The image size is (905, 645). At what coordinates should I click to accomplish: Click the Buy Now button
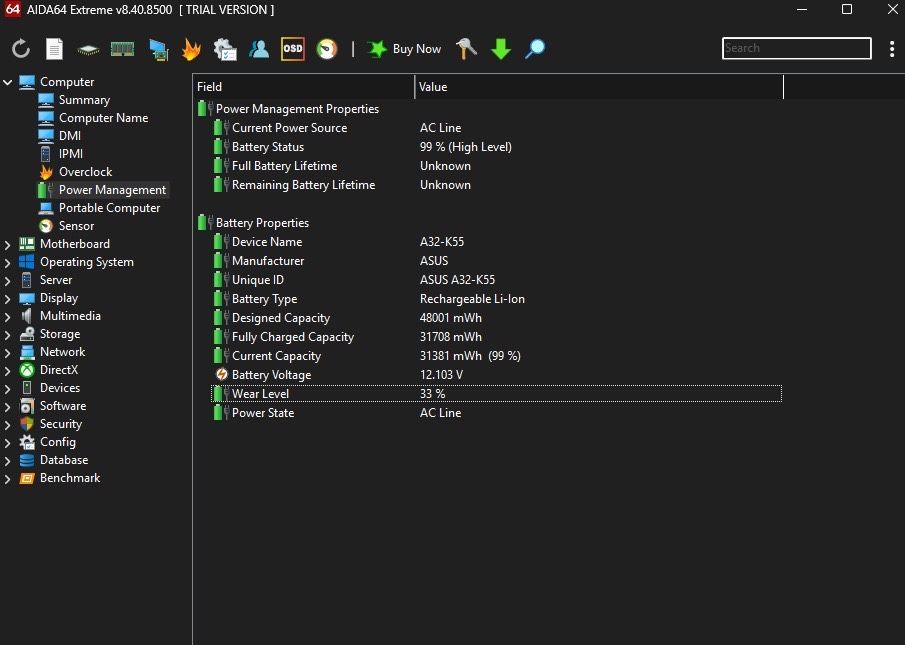point(404,49)
